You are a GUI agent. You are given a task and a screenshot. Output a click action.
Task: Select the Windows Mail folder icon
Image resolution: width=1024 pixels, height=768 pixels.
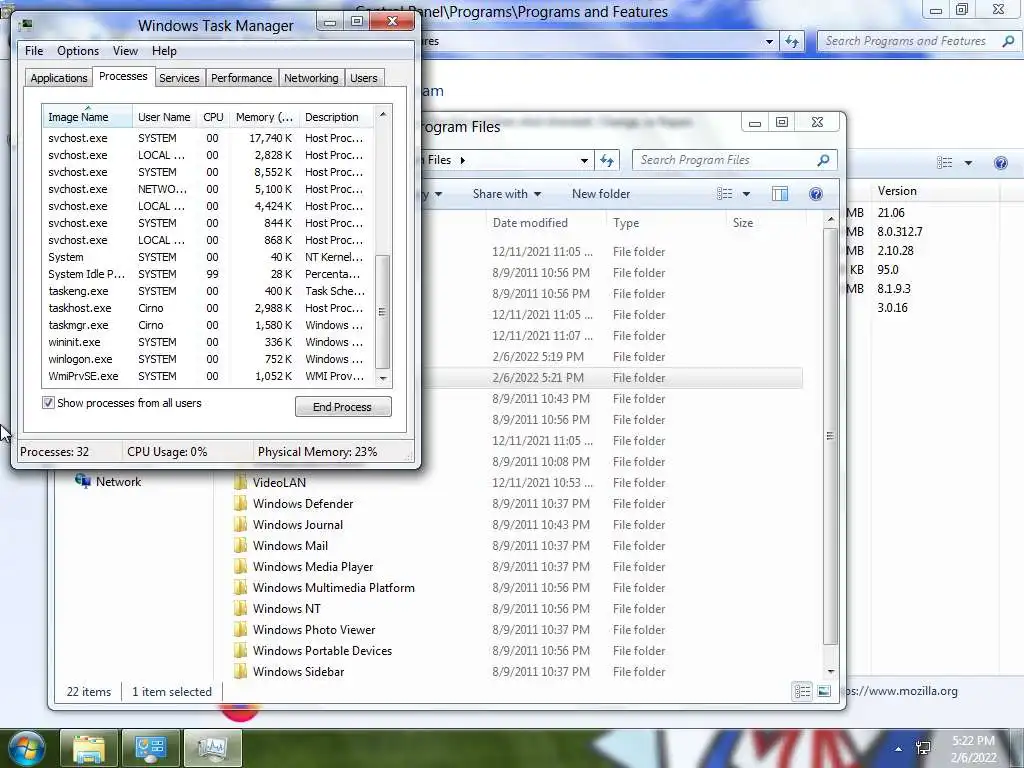point(241,545)
